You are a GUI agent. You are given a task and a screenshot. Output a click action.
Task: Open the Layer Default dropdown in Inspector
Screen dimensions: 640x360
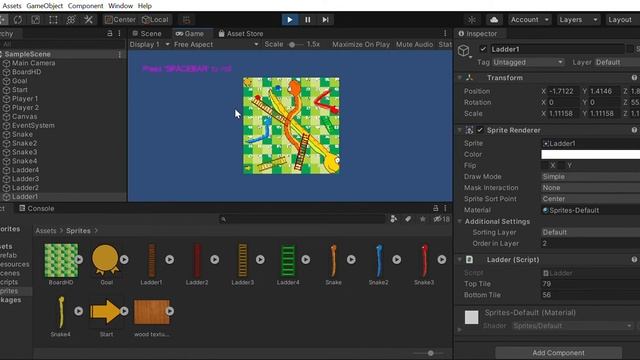[617, 62]
